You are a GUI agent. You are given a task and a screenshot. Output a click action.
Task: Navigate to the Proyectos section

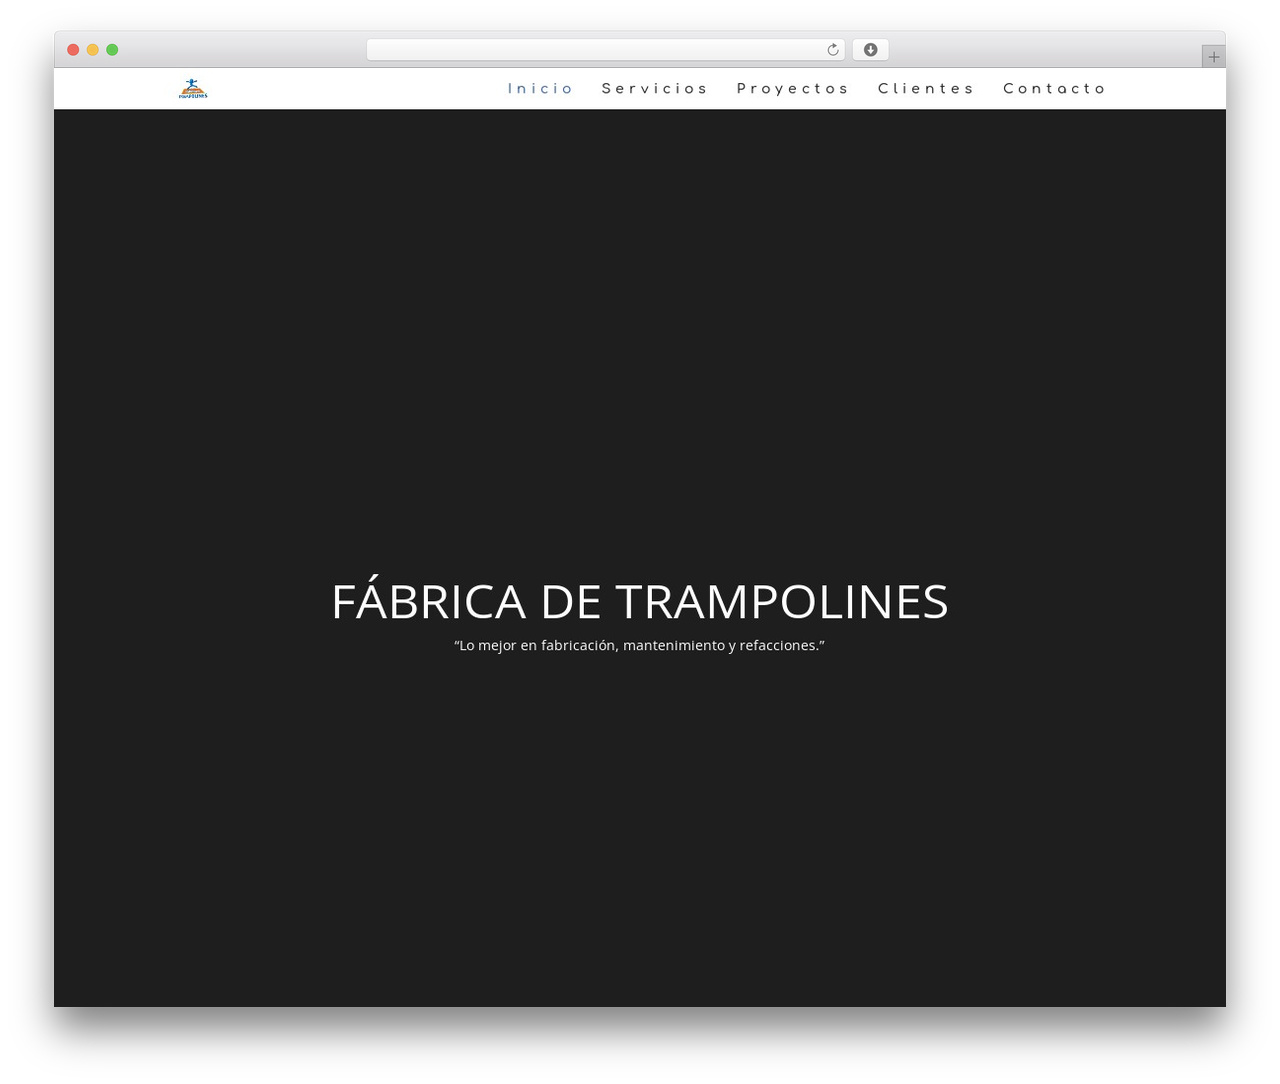coord(793,89)
